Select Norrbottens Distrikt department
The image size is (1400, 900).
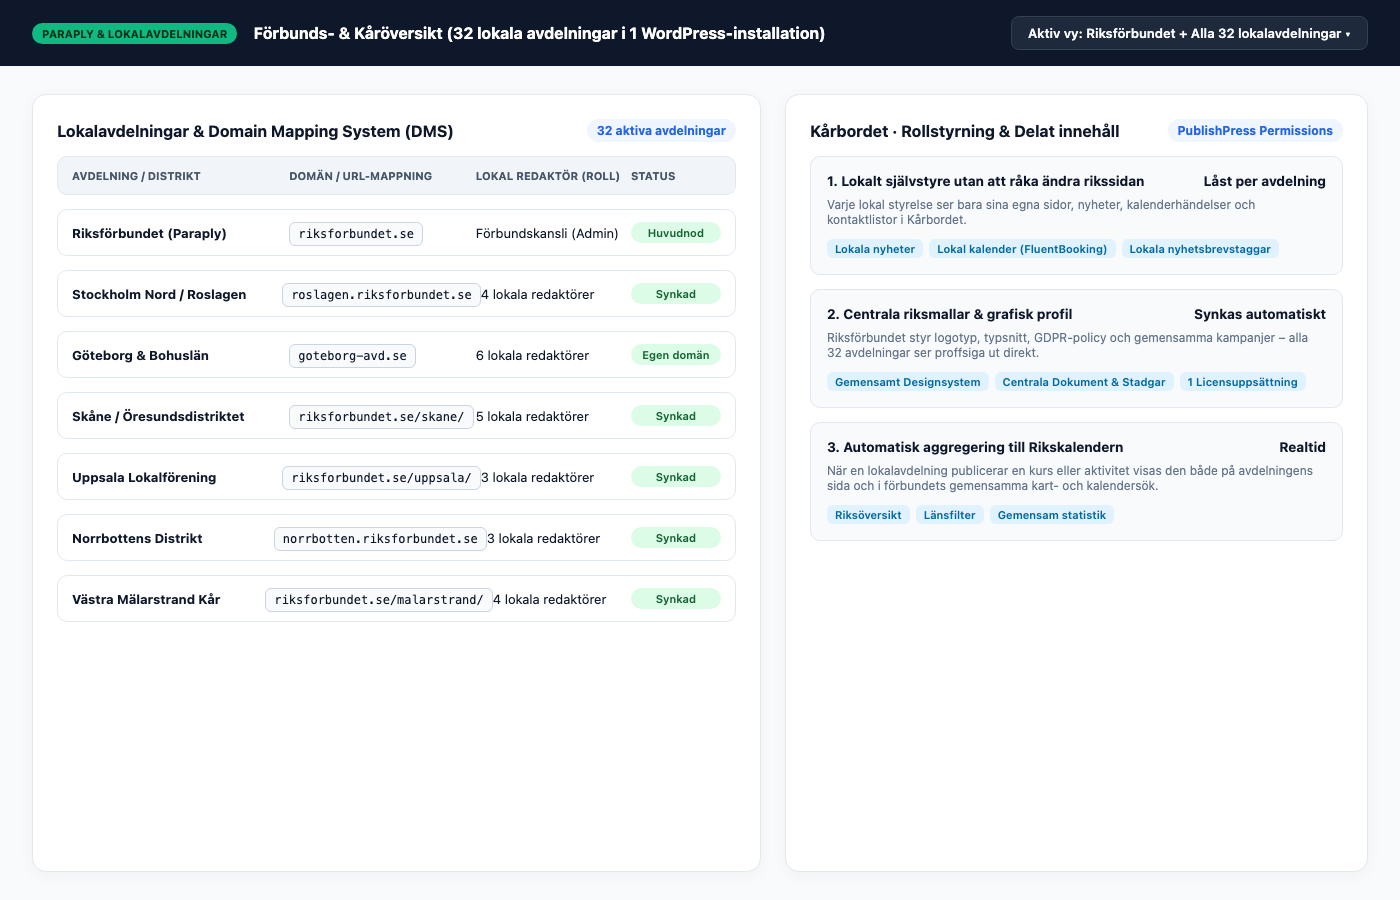137,538
